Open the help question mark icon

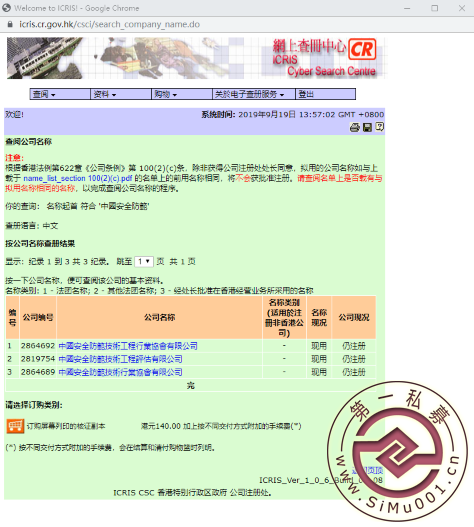380,127
